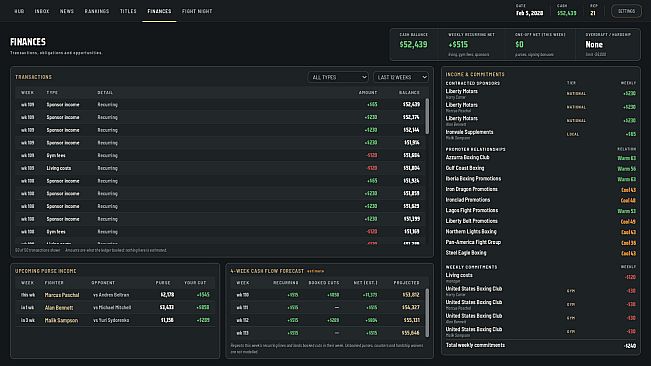Click opponent 'vs Yuri Sydorenko'
651x366 pixels.
tap(111, 320)
